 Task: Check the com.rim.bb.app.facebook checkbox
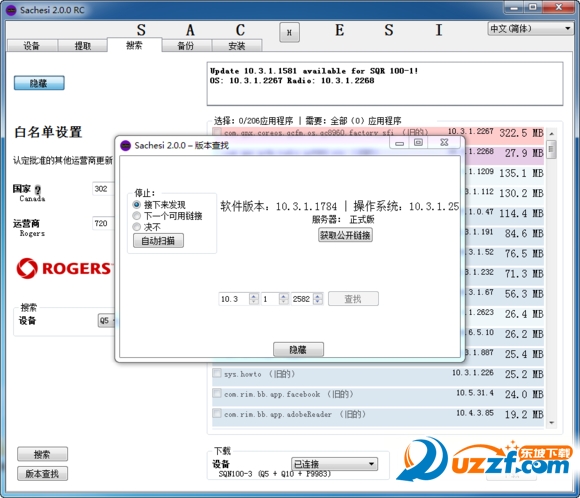(x=217, y=393)
